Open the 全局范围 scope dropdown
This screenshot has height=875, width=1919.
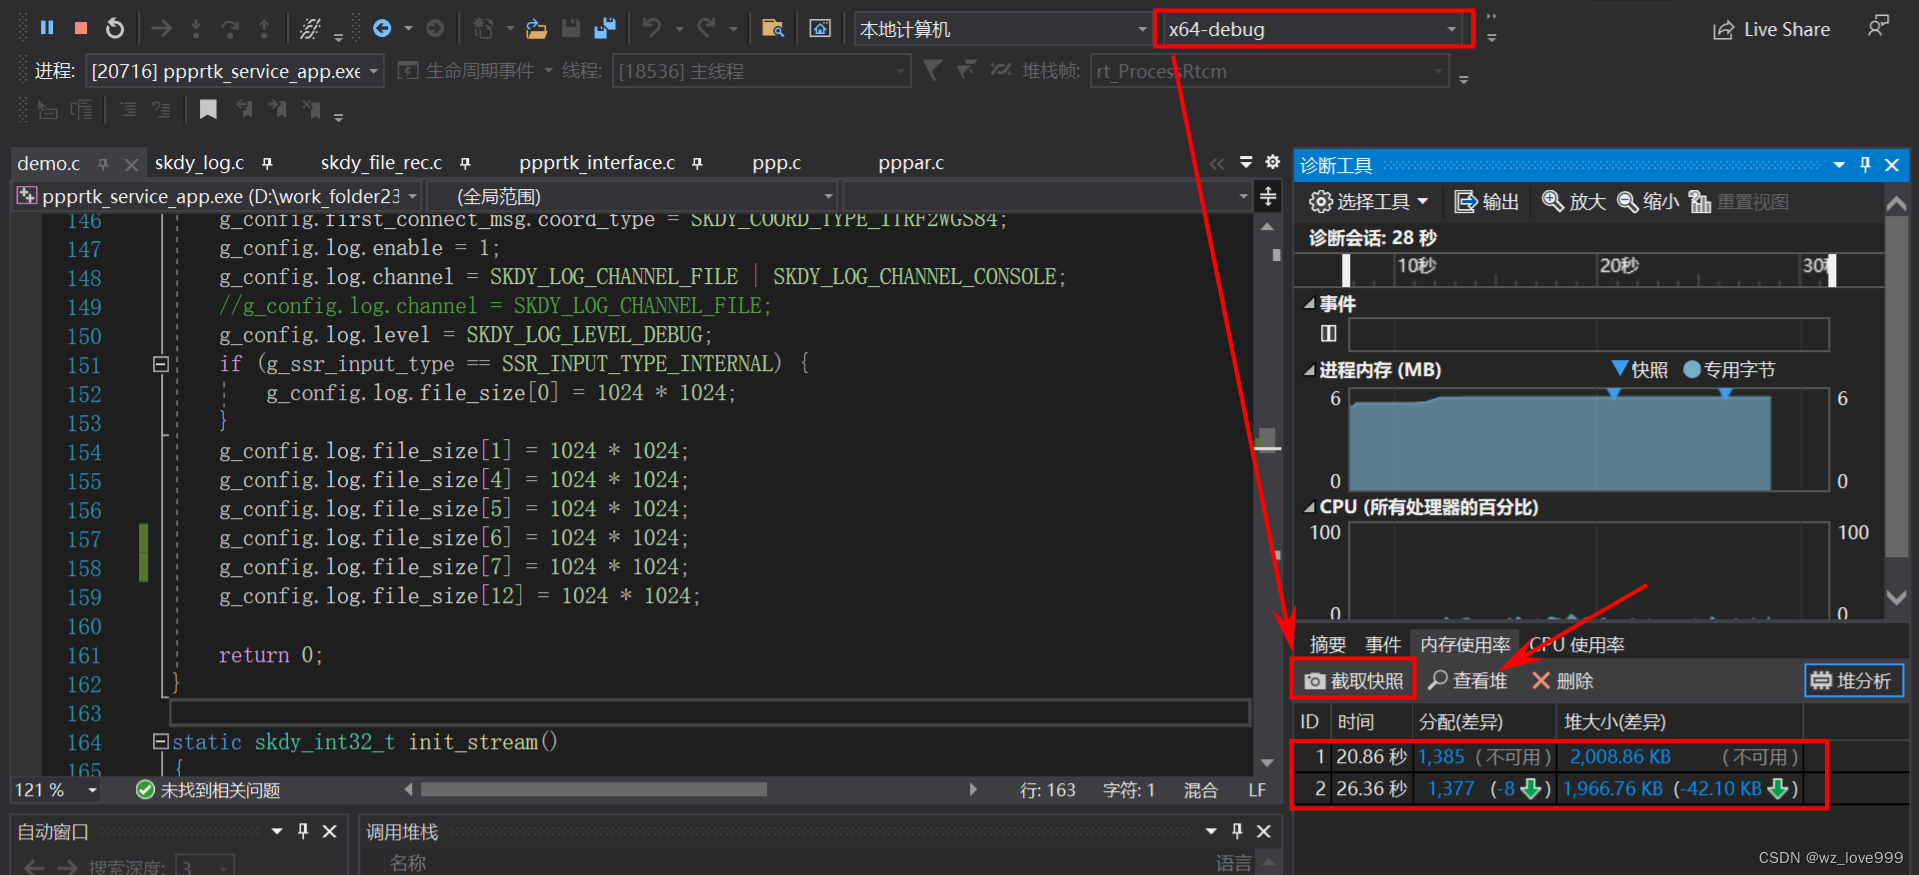[x=633, y=196]
